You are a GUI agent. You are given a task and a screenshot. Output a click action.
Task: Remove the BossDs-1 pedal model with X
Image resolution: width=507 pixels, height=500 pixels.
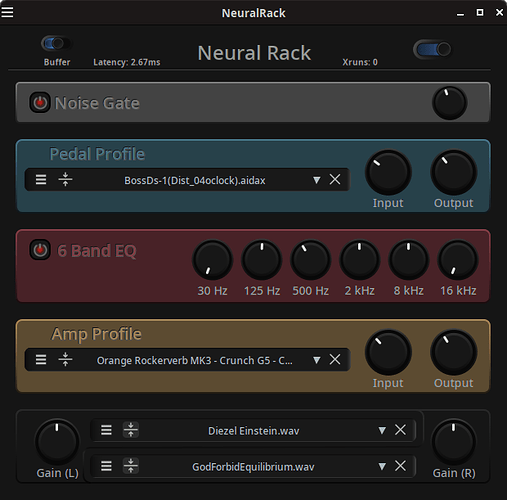click(x=335, y=179)
